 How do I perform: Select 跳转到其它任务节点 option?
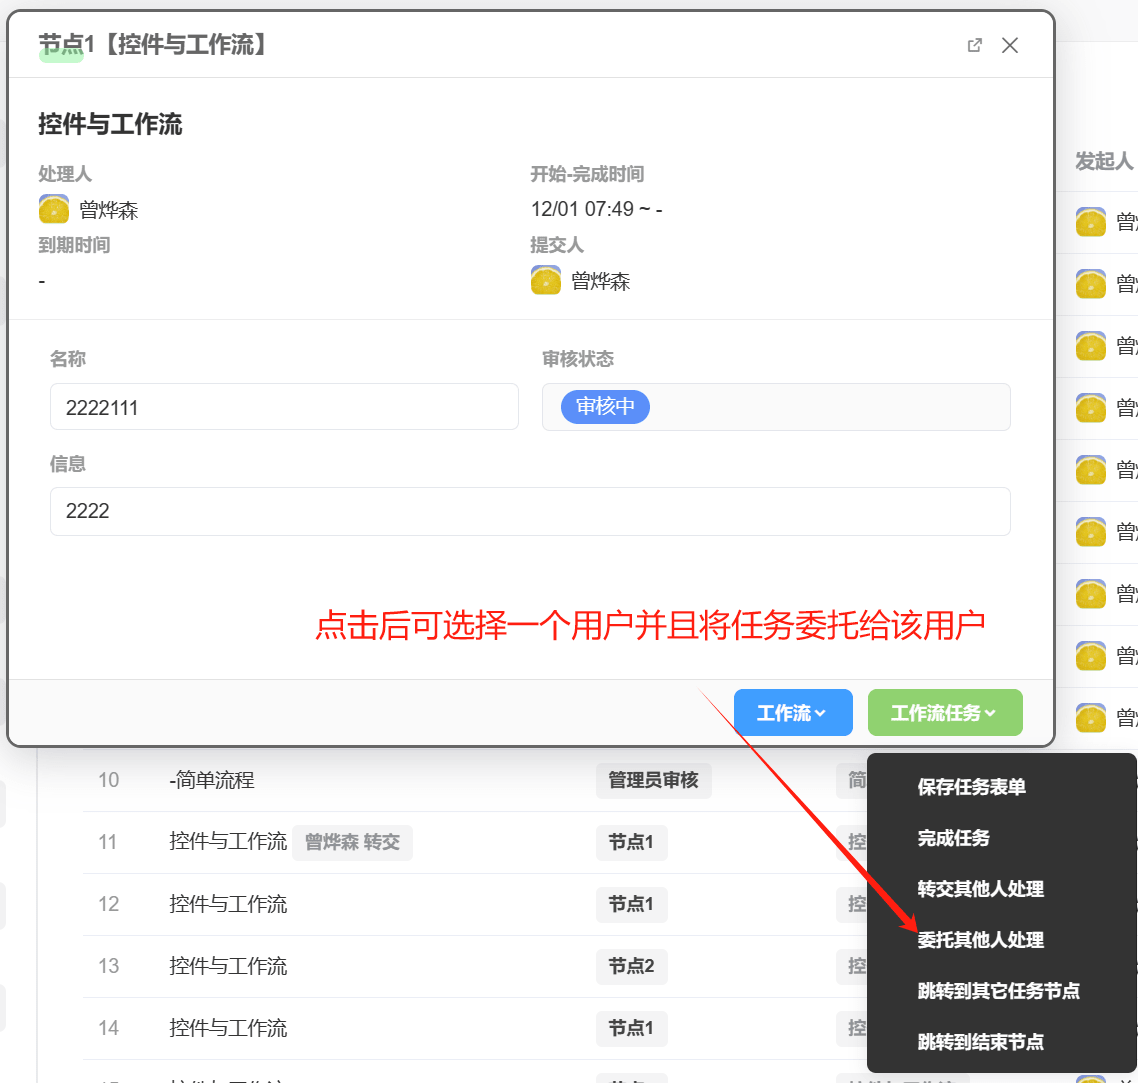pos(998,991)
